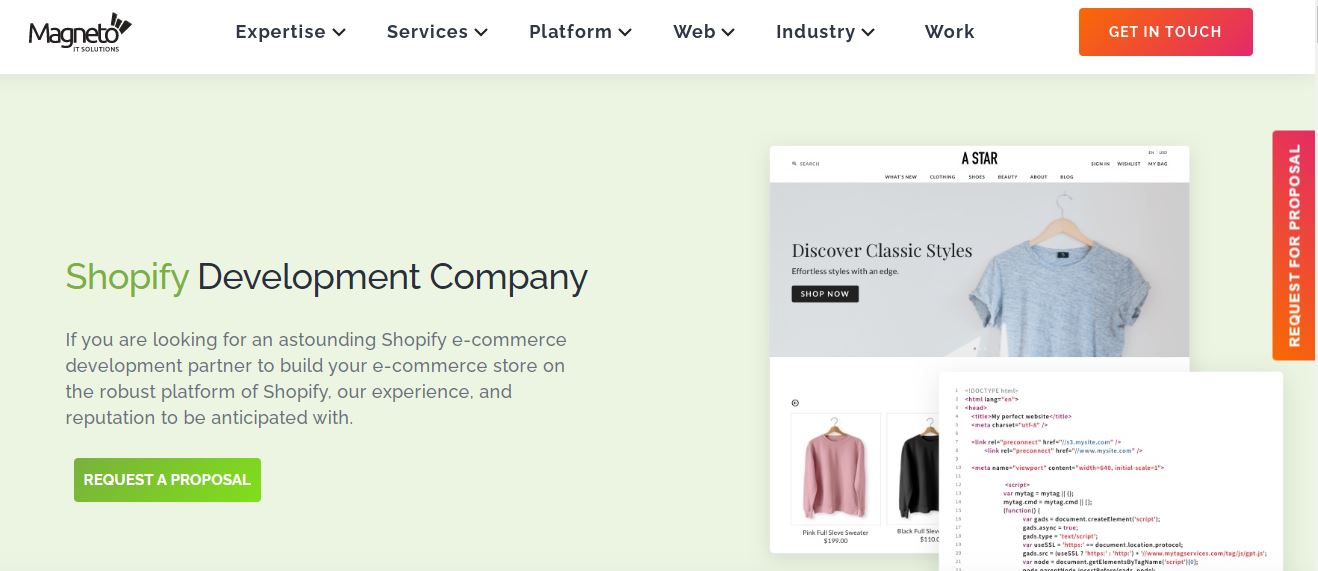Click the intro paragraph about Shopify e-commerce
Screen dimensions: 1318x571
[x=316, y=379]
